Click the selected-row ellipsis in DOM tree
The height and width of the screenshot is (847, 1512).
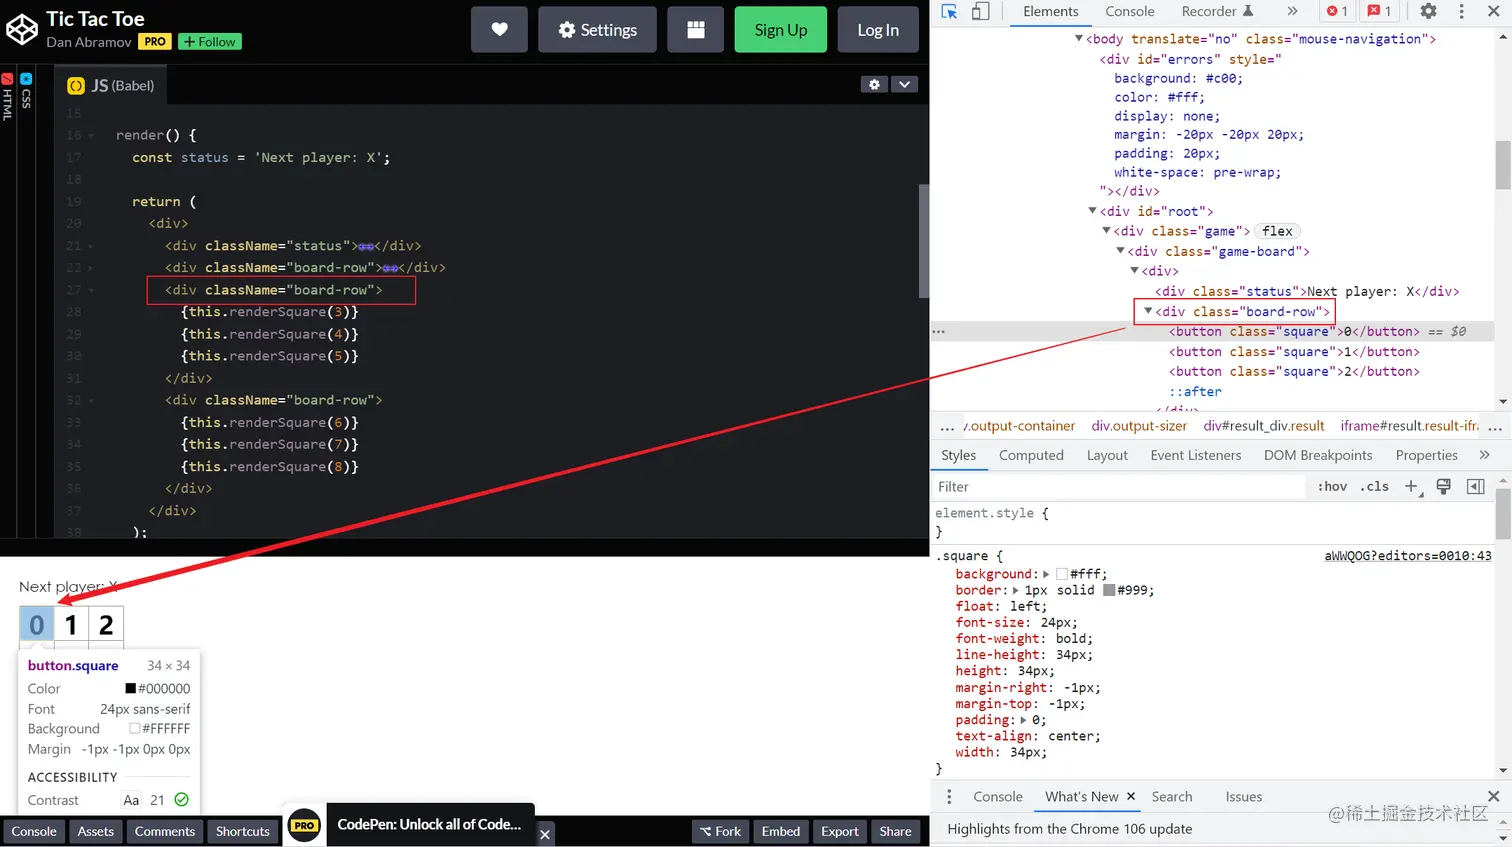pos(938,331)
